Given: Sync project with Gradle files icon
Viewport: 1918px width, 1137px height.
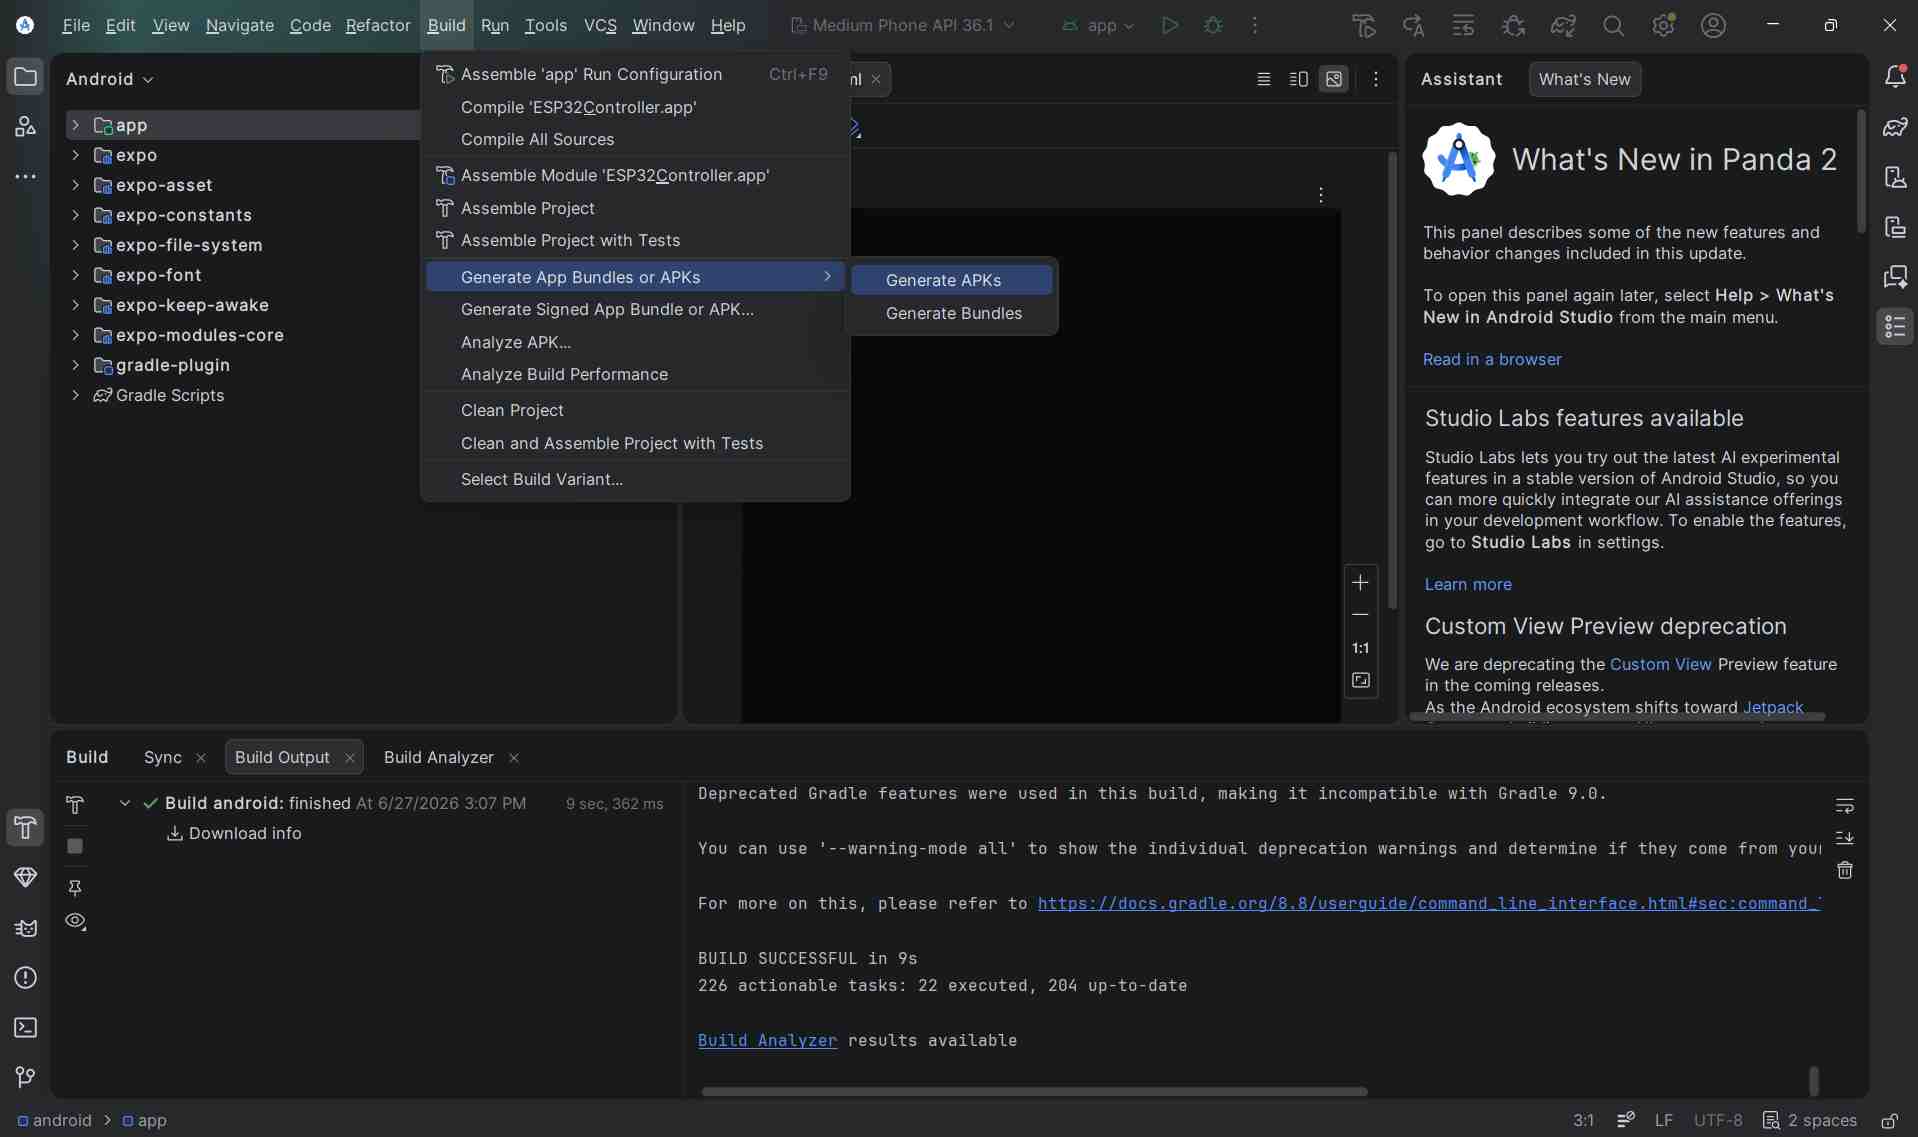Looking at the screenshot, I should click(x=1563, y=25).
